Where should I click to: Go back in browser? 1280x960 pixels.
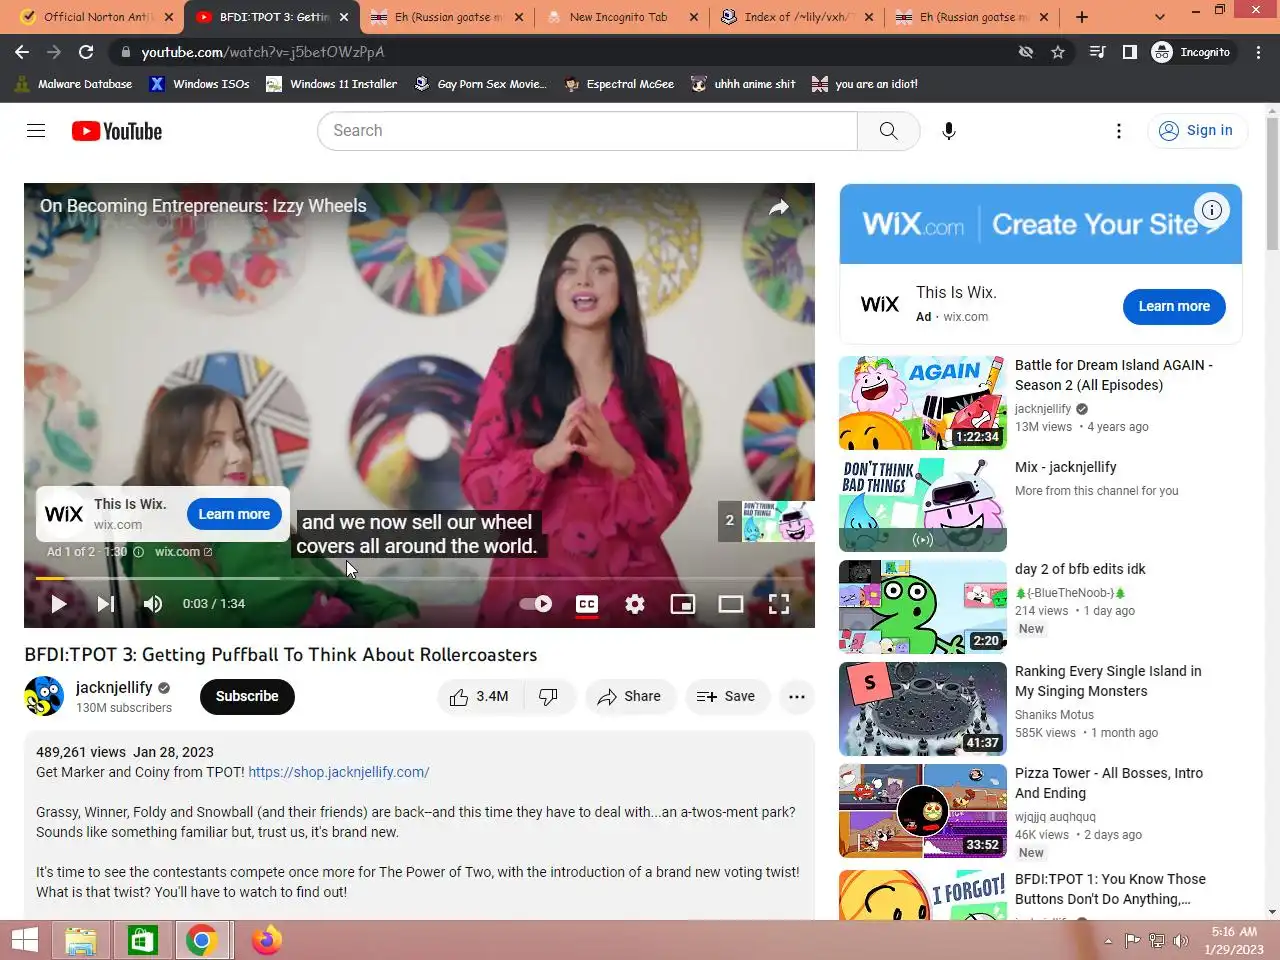[x=22, y=52]
